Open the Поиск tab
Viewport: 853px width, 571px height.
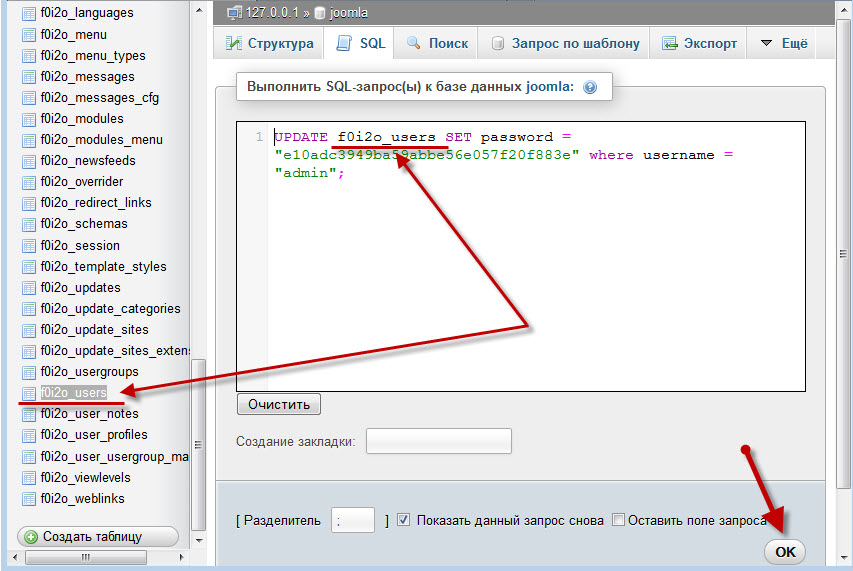(436, 44)
